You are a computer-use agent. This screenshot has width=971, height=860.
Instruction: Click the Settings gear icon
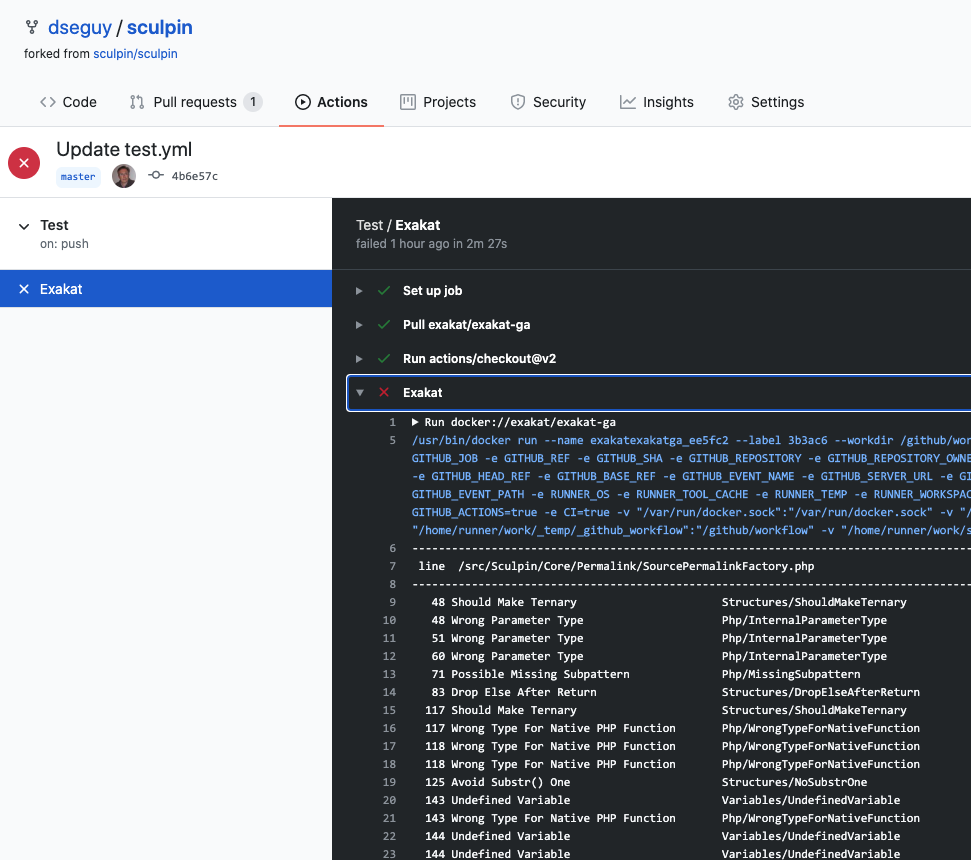pos(736,102)
